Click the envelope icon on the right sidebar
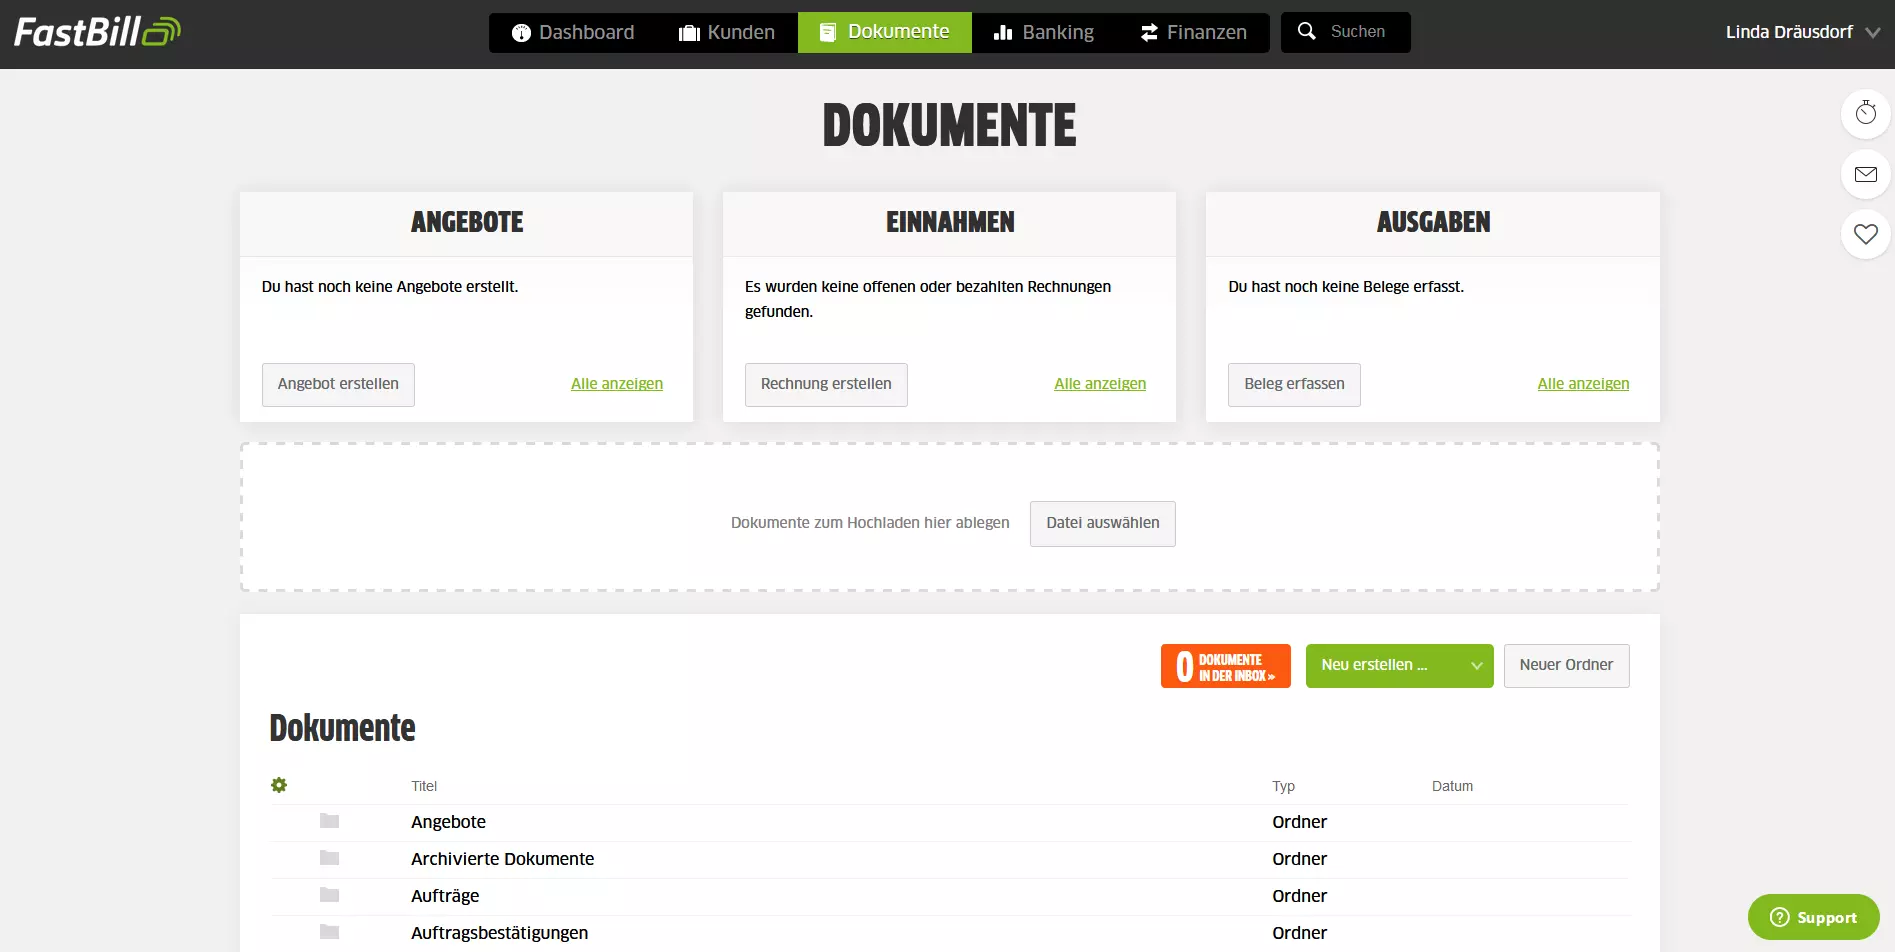 (x=1865, y=174)
